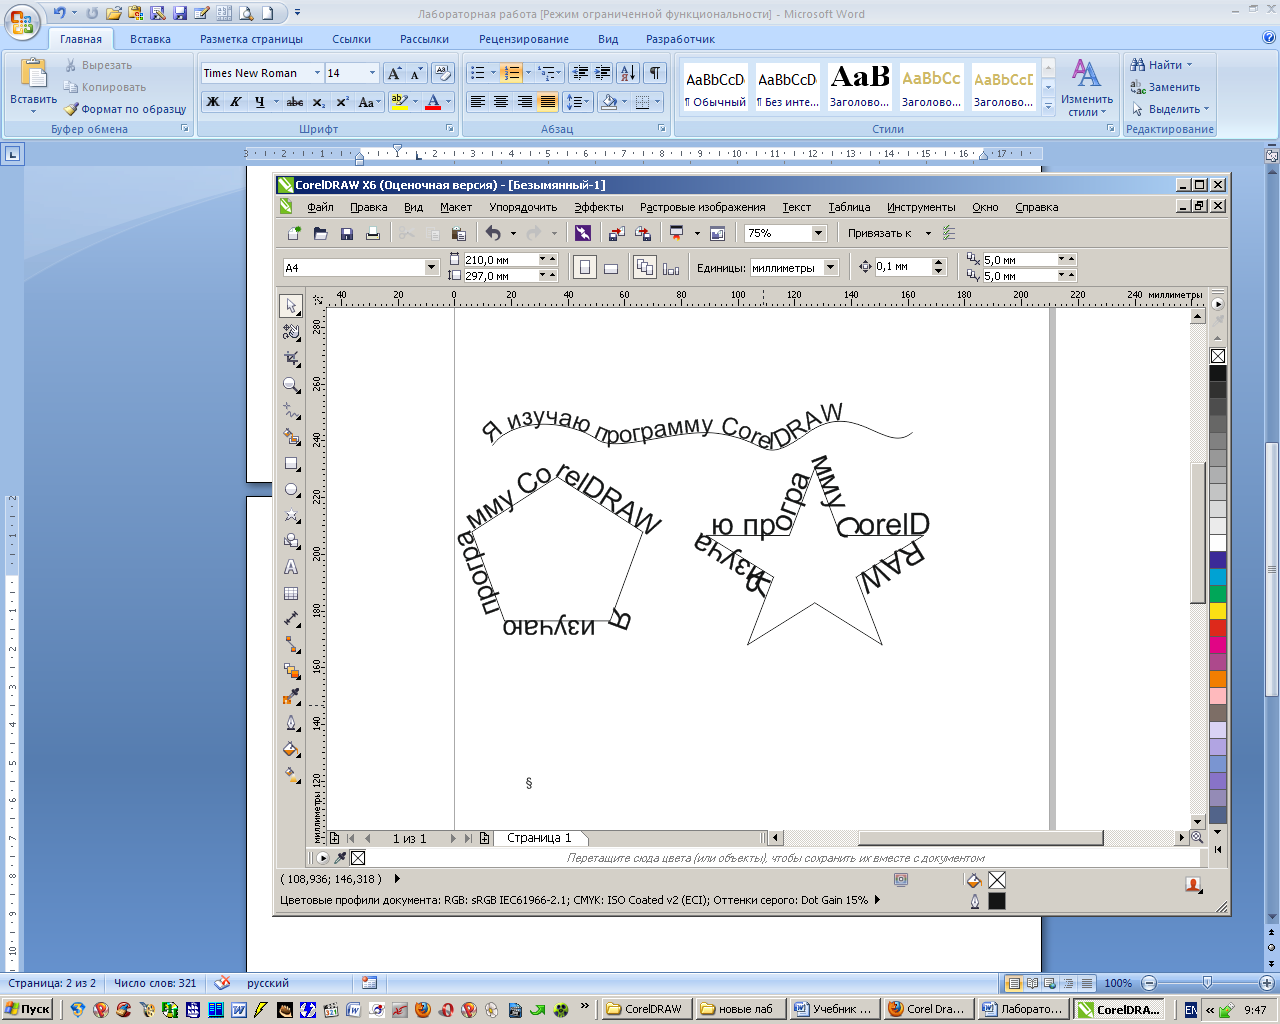Viewport: 1280px width, 1024px height.
Task: Click the 'Вырезать' cut button
Action: pos(98,65)
